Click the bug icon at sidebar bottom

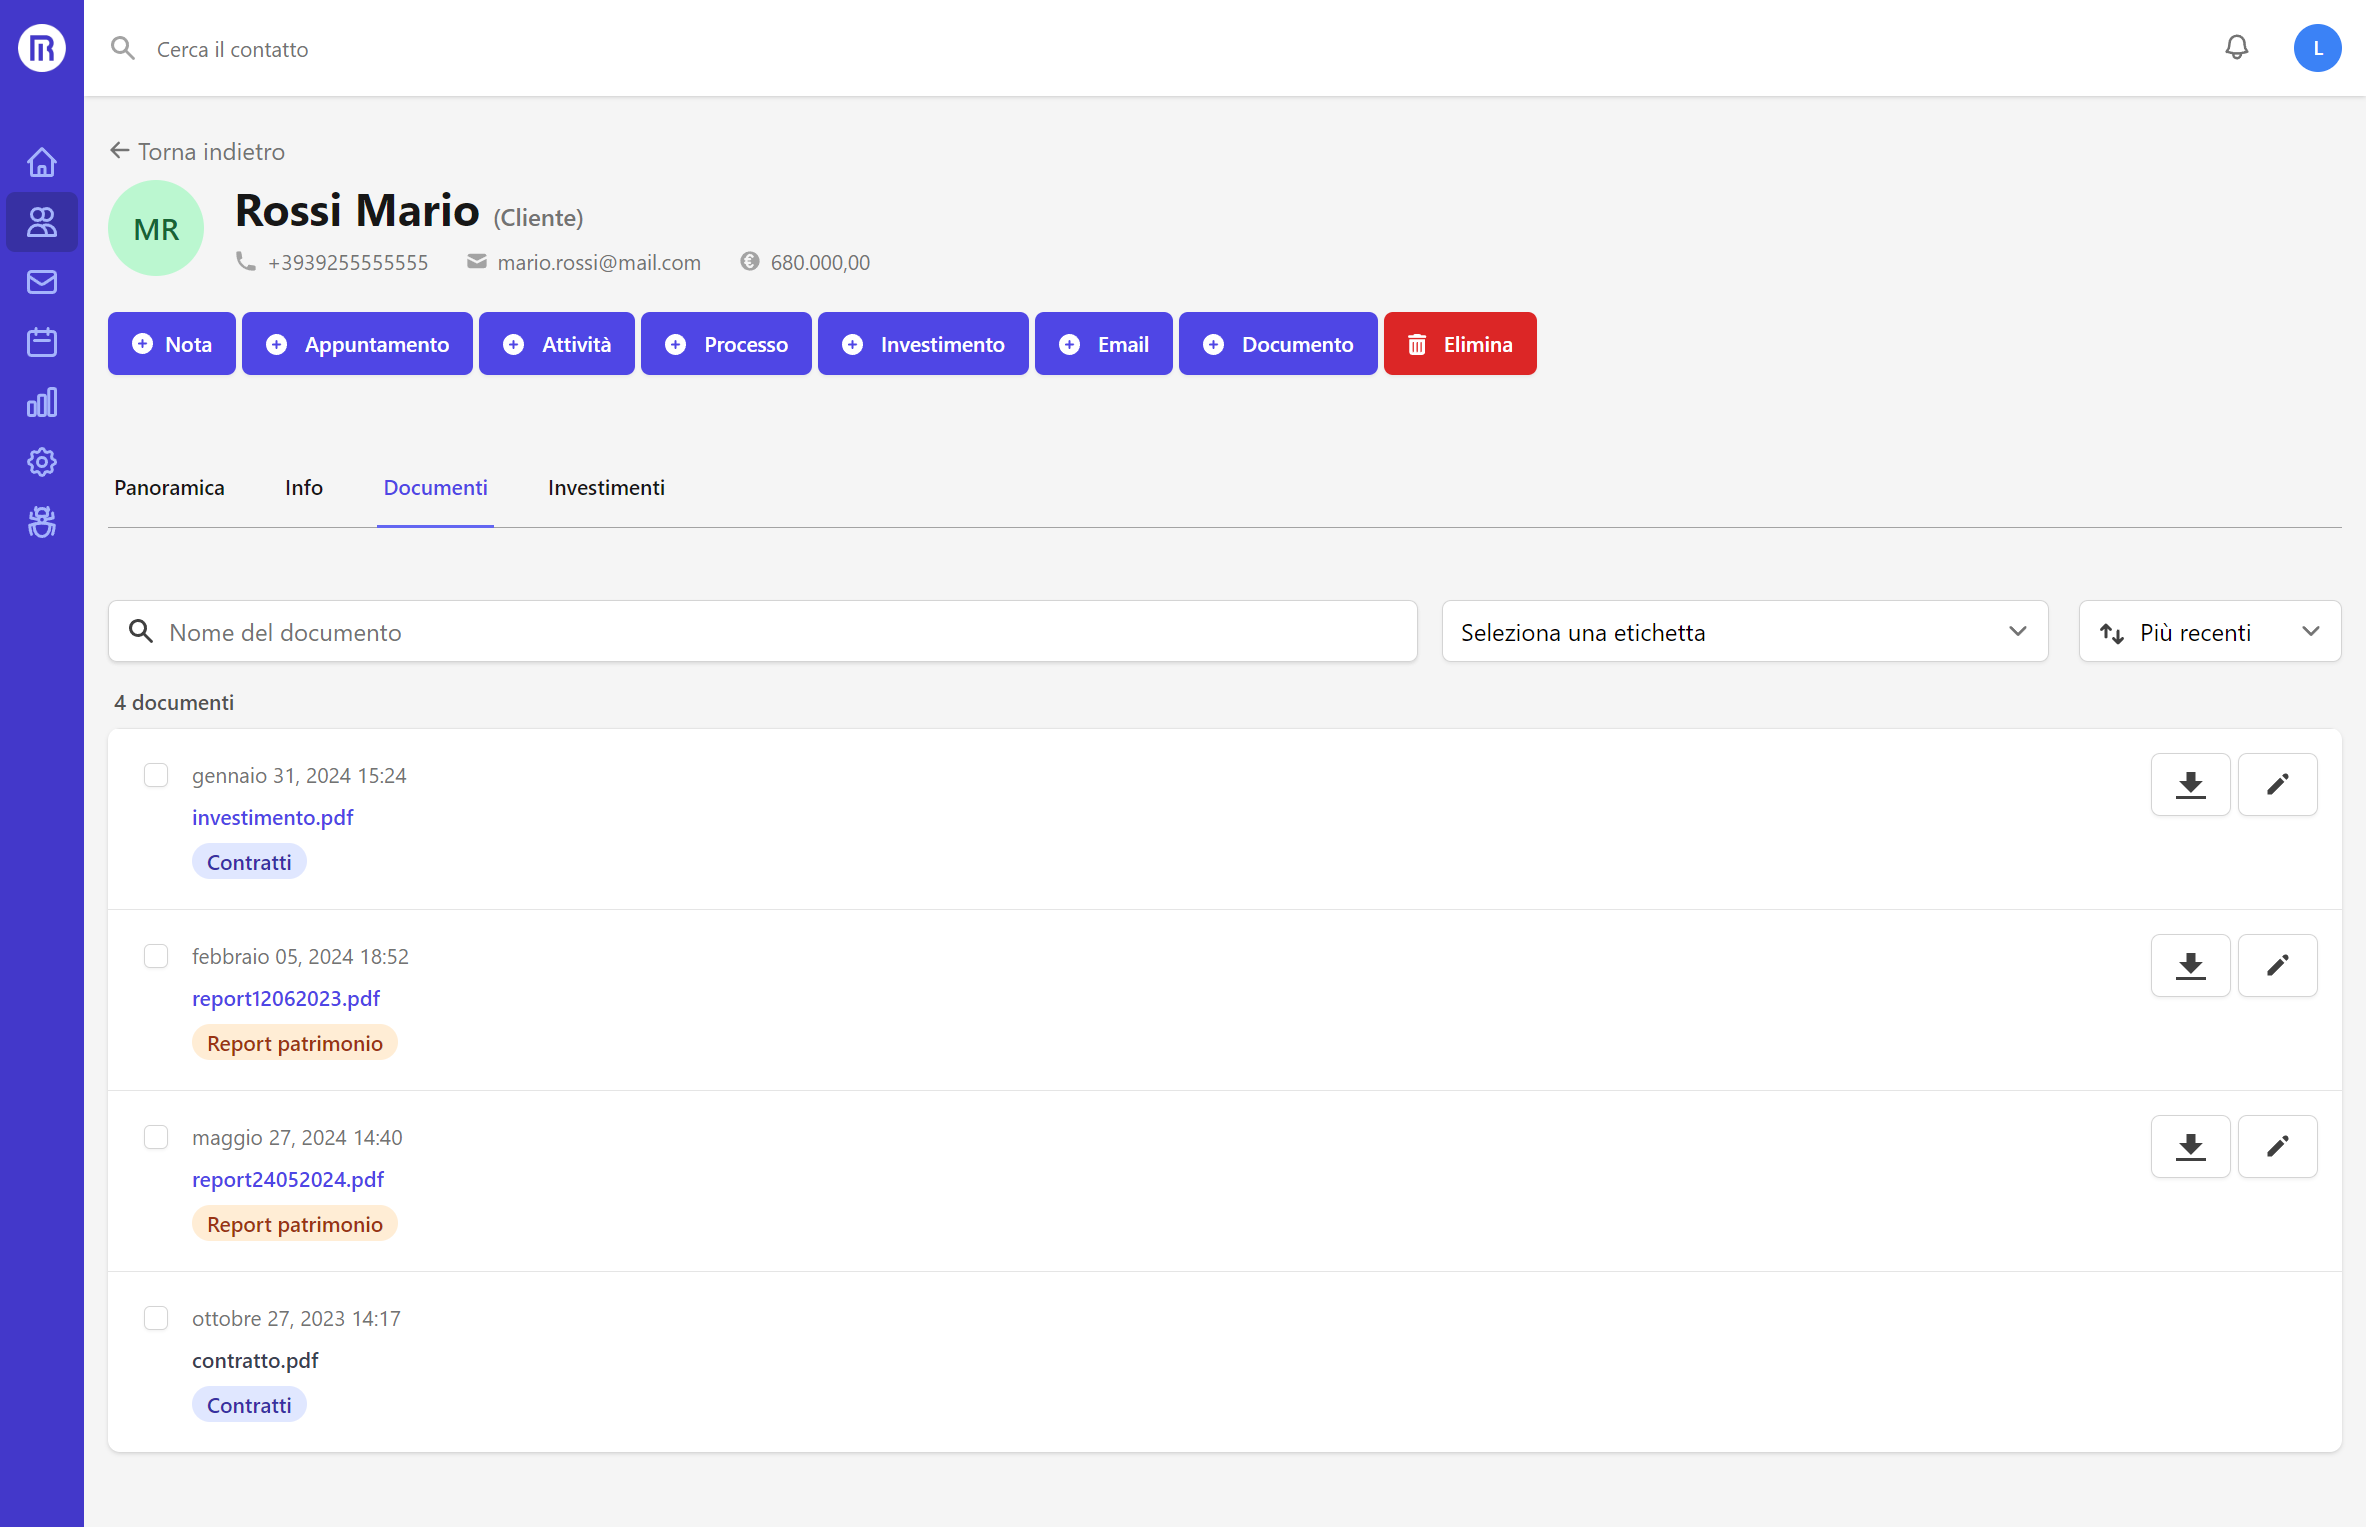pyautogui.click(x=41, y=522)
